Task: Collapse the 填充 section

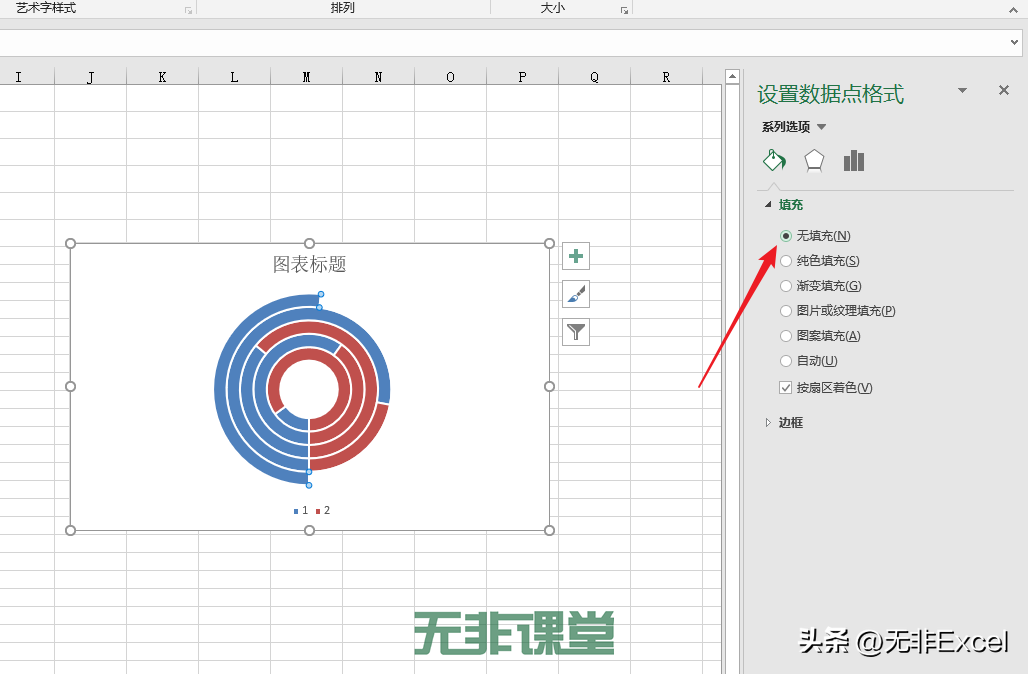Action: pos(768,205)
